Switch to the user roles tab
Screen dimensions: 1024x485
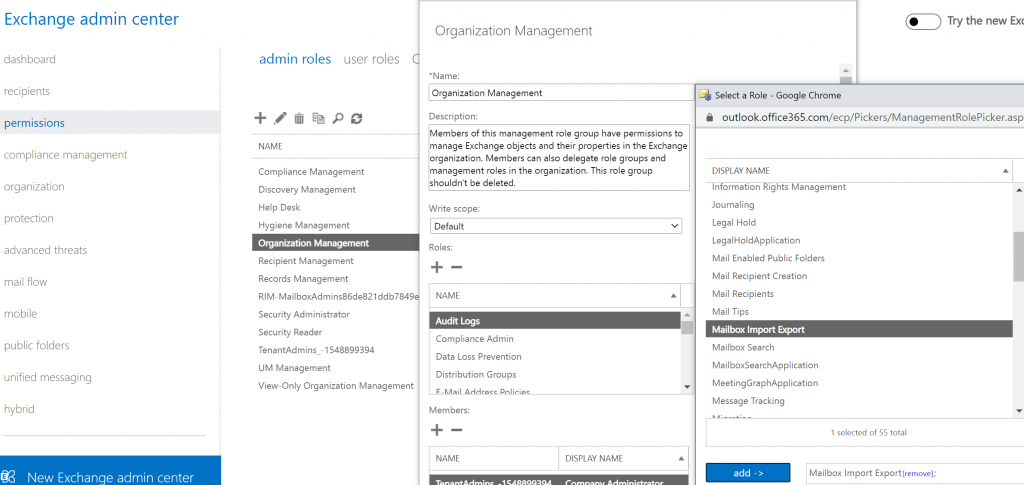[x=372, y=59]
